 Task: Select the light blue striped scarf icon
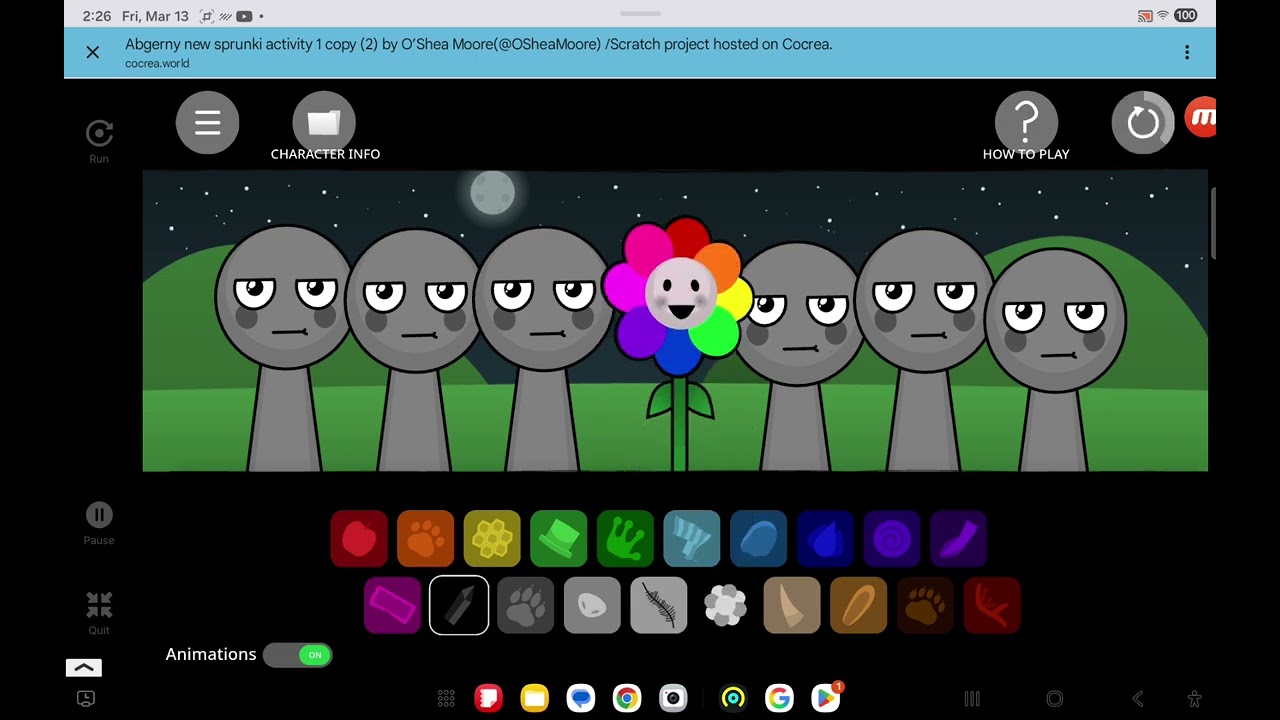692,538
